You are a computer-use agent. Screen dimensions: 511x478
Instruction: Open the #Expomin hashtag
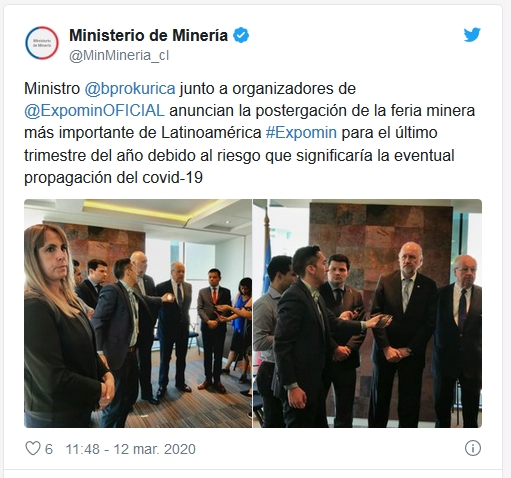tap(301, 133)
